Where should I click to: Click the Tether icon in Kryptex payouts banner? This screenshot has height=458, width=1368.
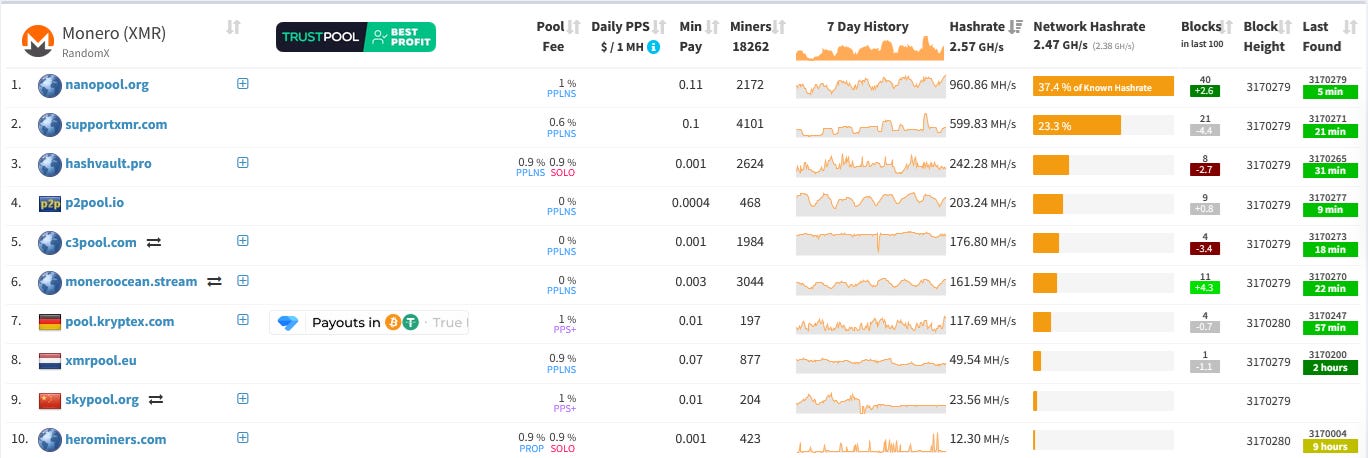click(409, 322)
